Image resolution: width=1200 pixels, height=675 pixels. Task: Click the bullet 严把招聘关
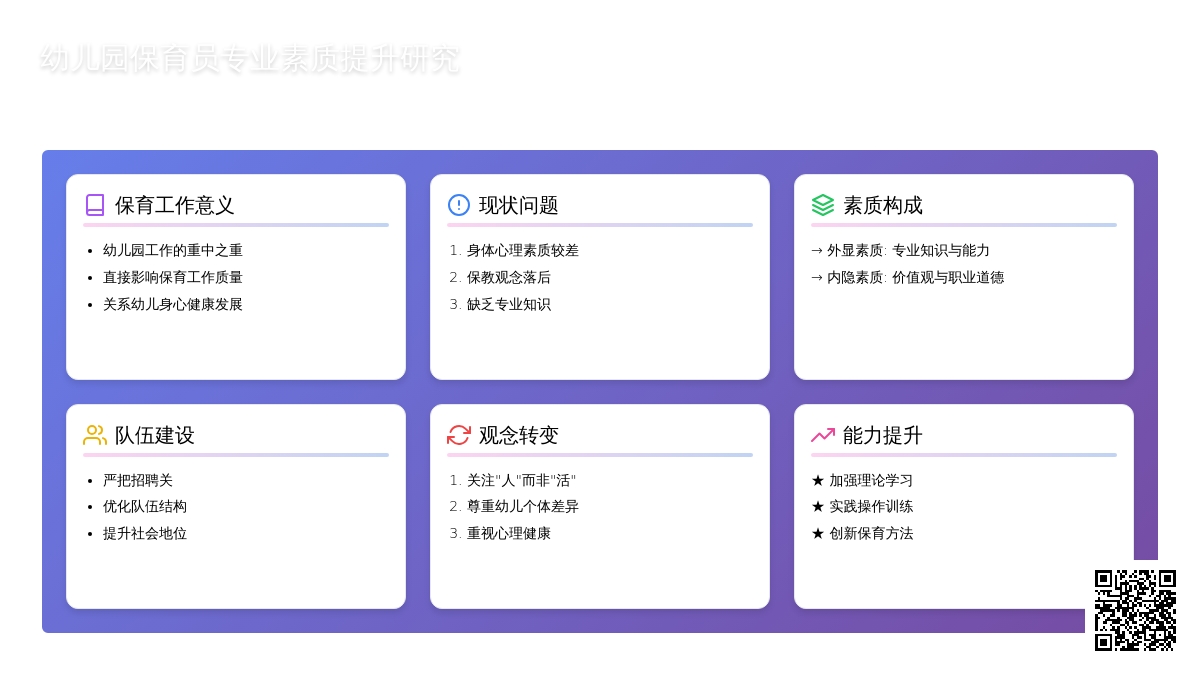pyautogui.click(x=138, y=480)
